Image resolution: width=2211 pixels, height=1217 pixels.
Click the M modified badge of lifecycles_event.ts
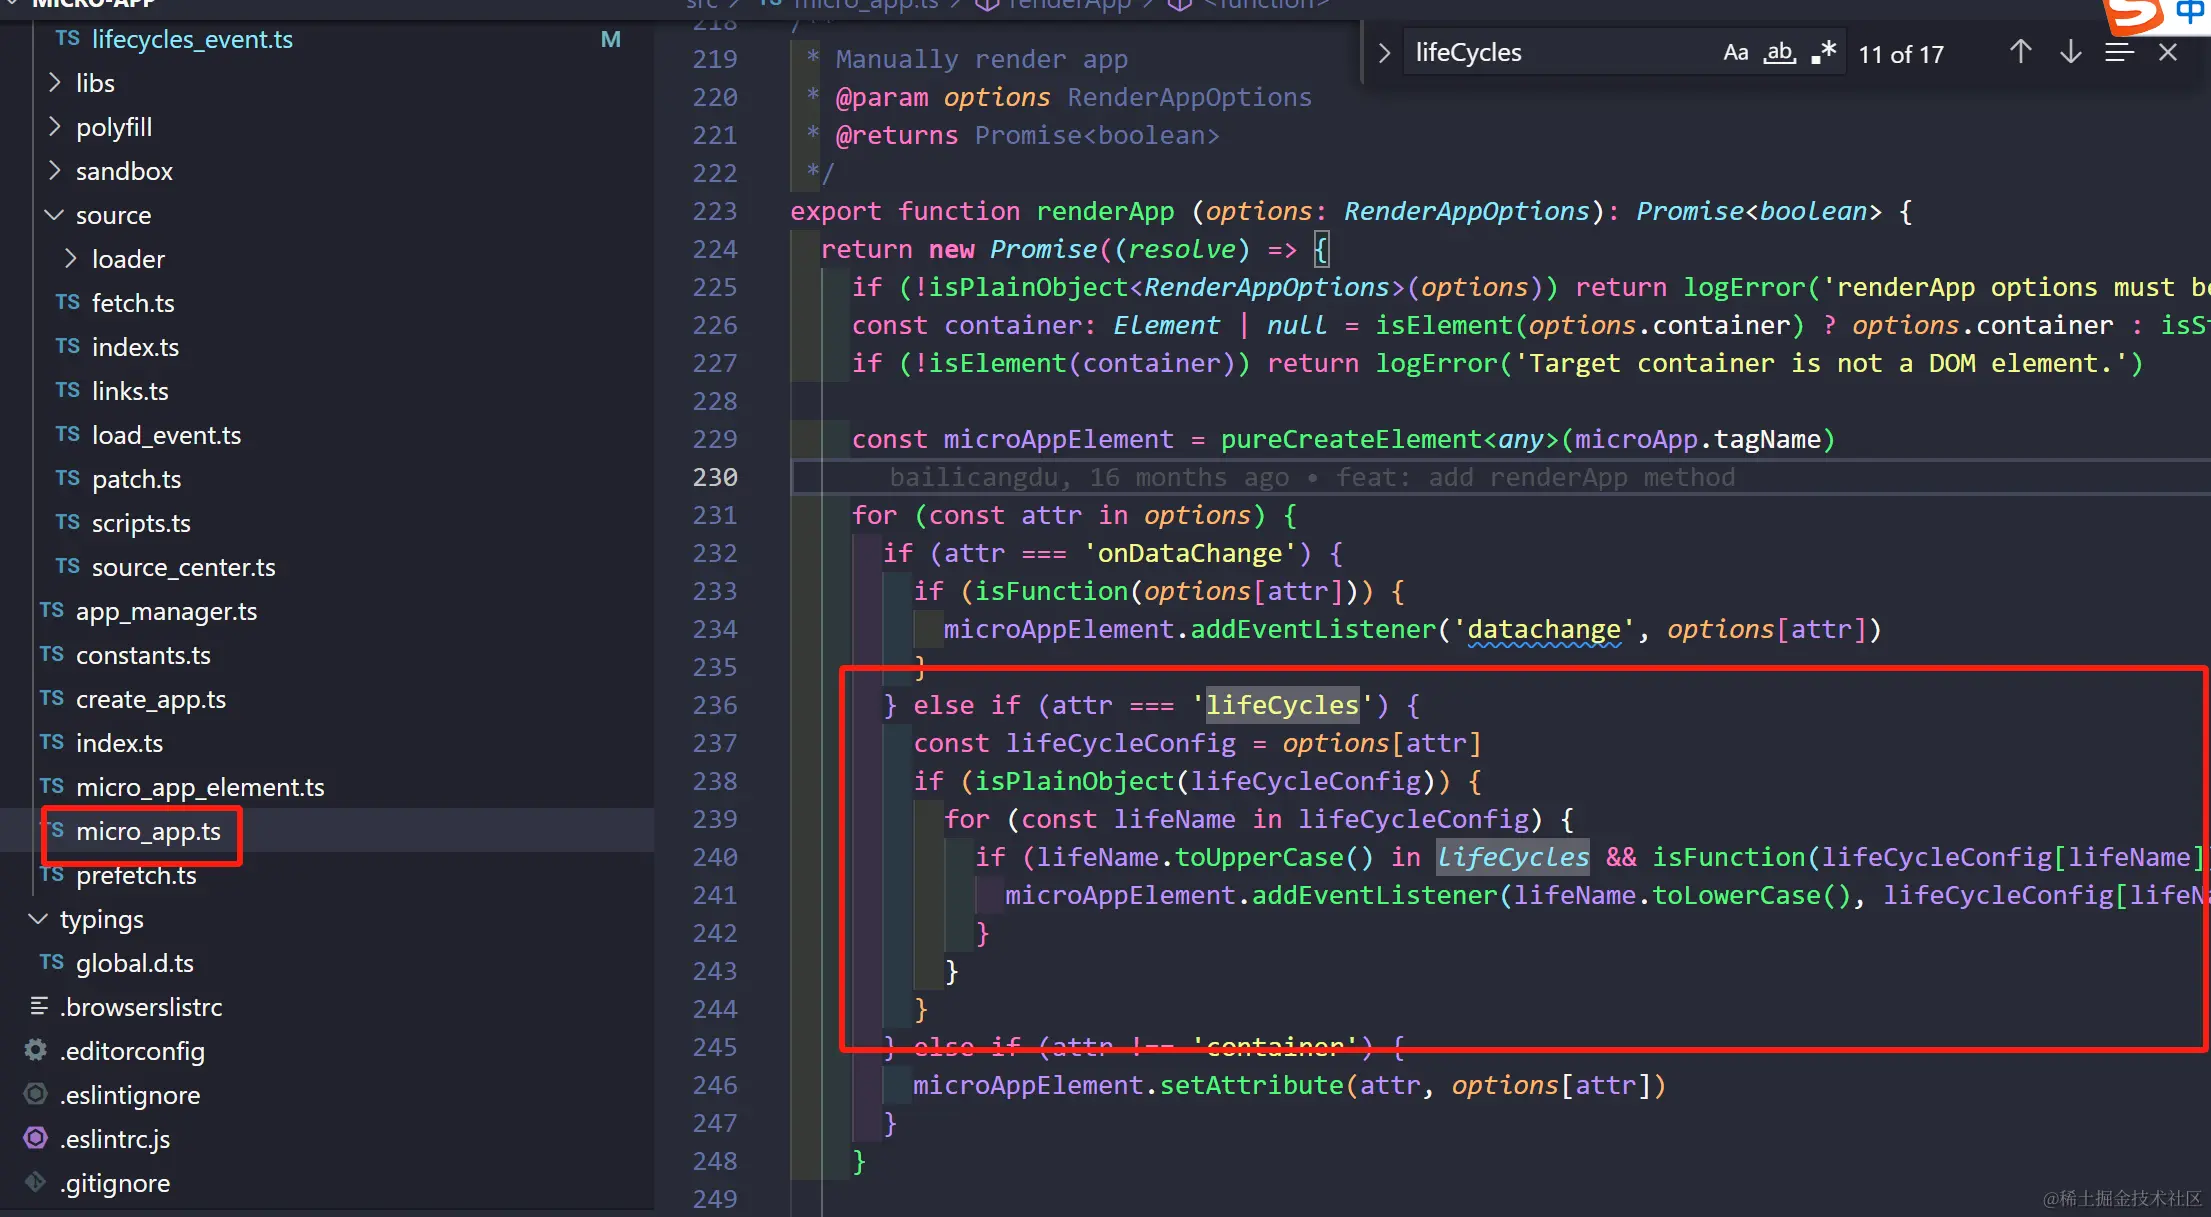610,39
